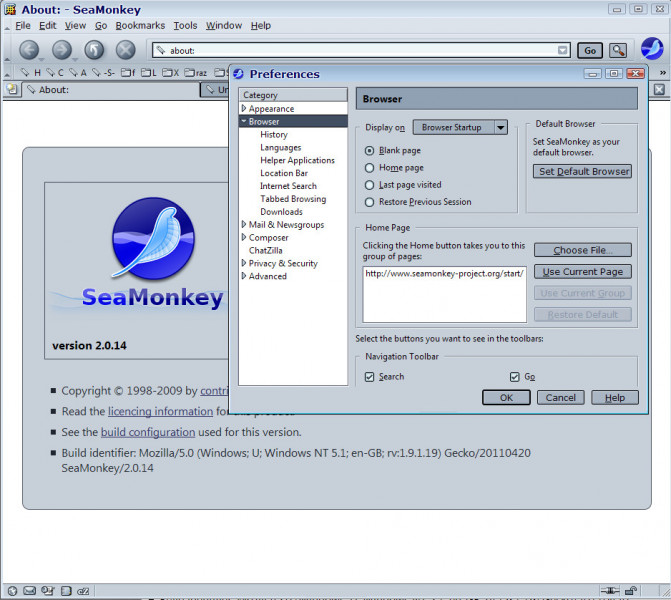
Task: Close the current tab with the tab bar X
Action: [x=659, y=89]
